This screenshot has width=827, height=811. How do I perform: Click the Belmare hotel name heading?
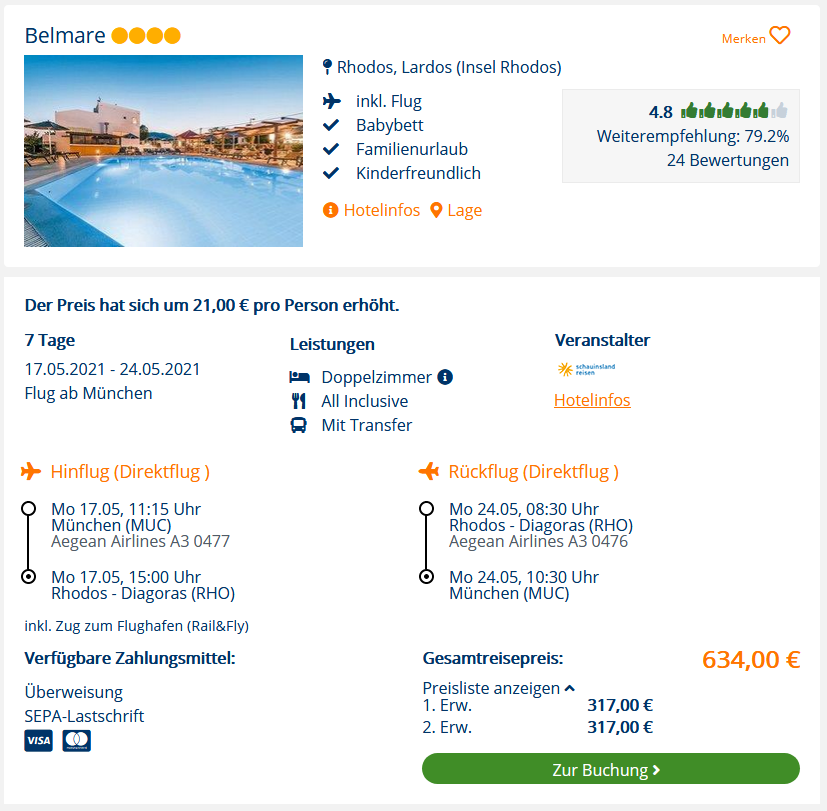65,36
